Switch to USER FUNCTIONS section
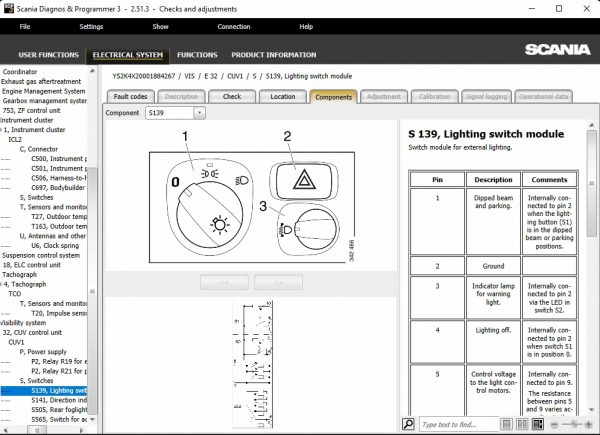This screenshot has width=600, height=435. pos(49,55)
